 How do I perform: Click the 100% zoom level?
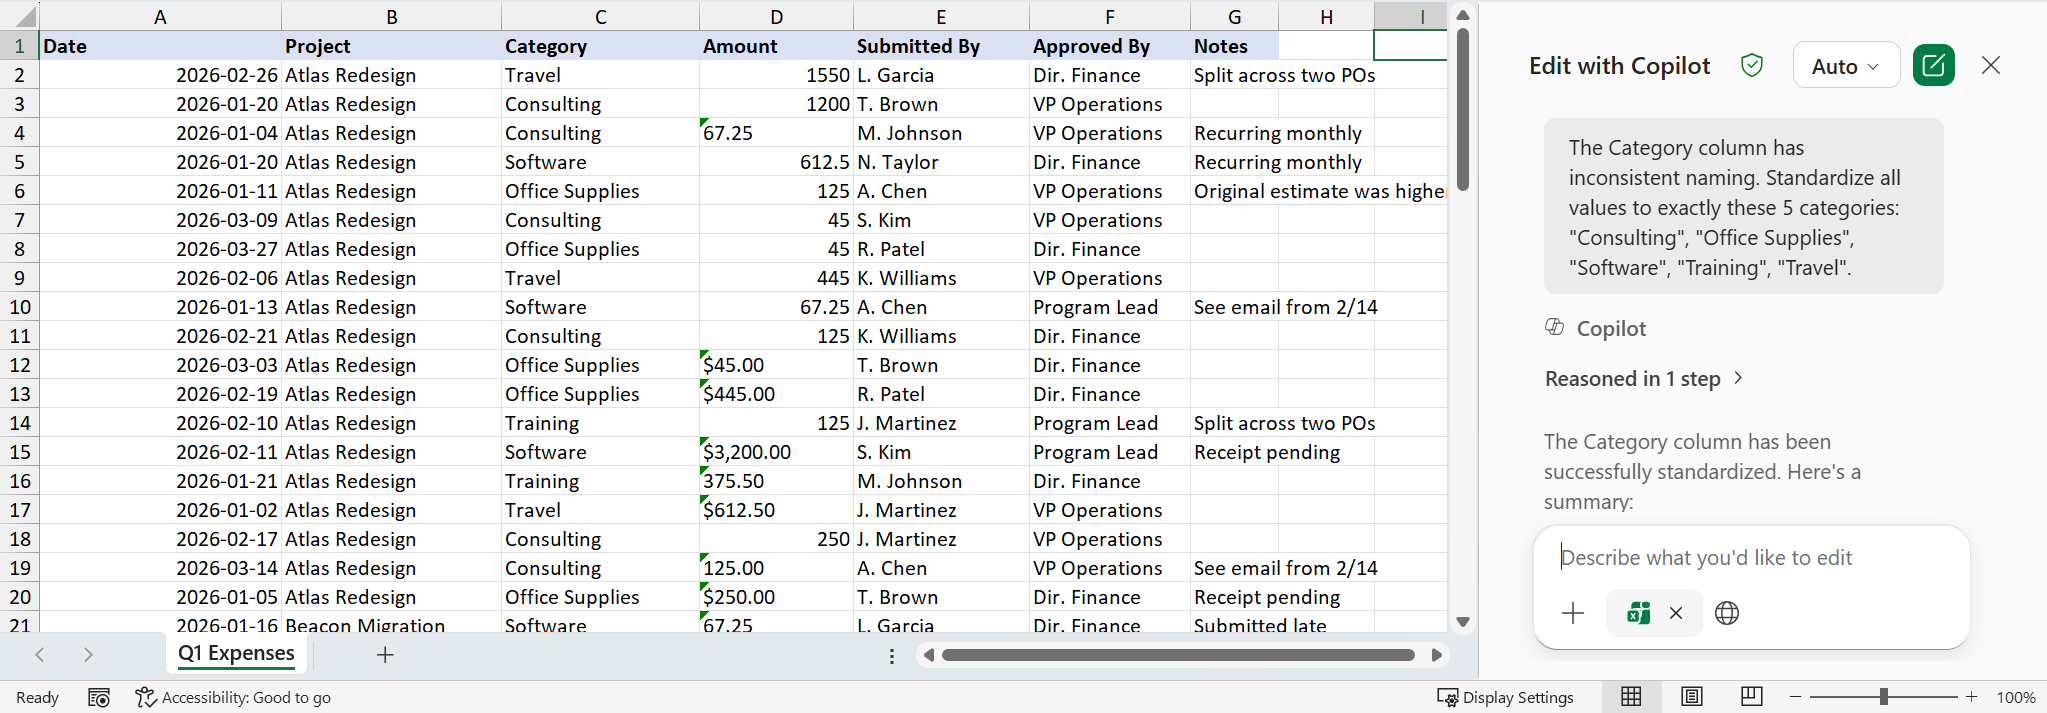[2016, 698]
